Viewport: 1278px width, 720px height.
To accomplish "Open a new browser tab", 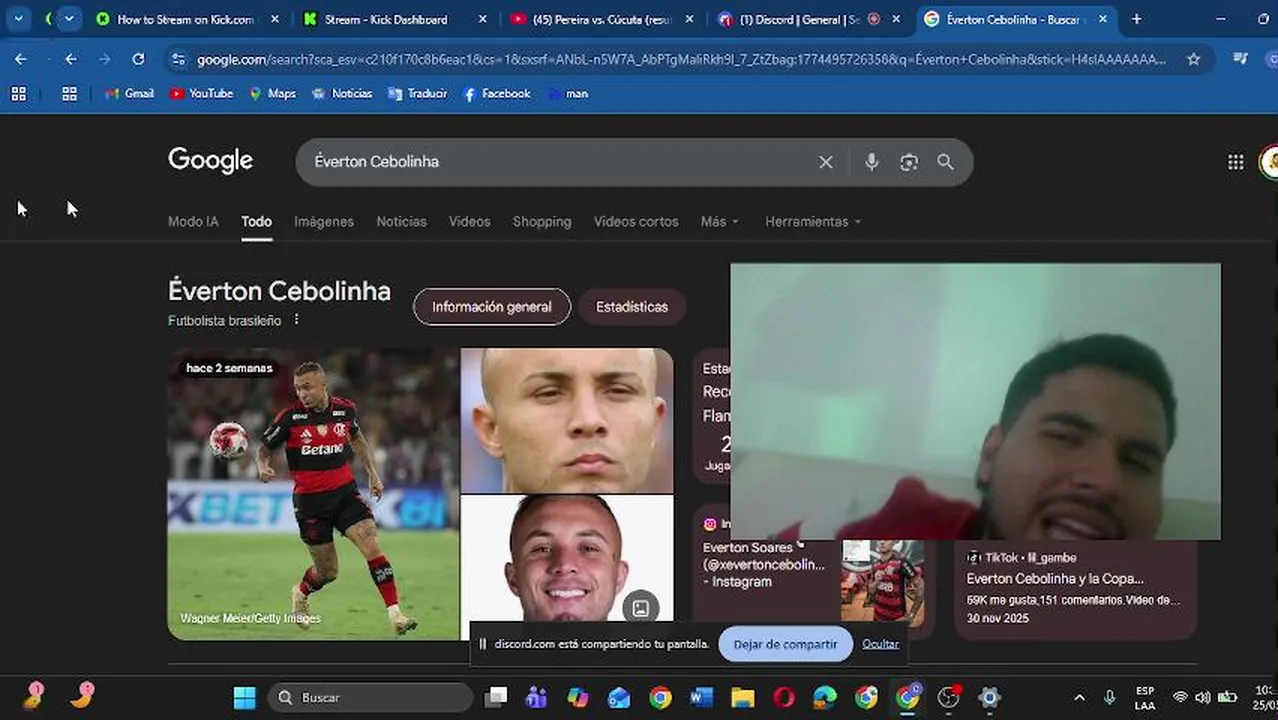I will click(1136, 19).
